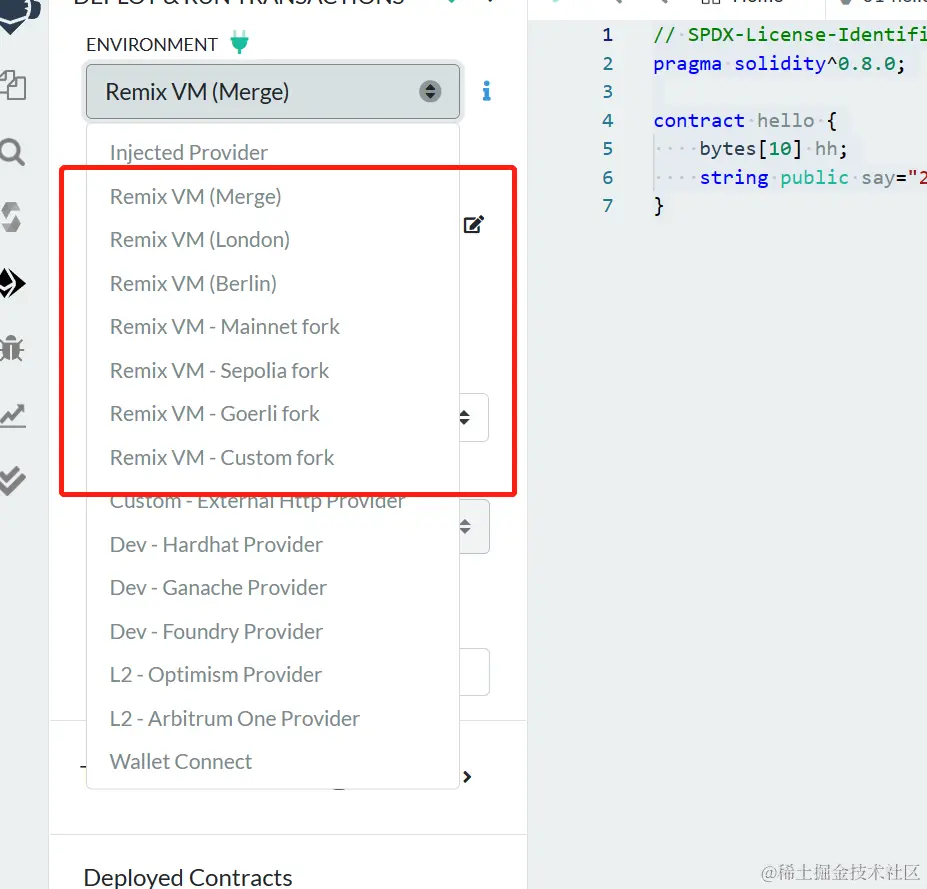Click the 'string public say' code line
This screenshot has height=889, width=927.
(813, 177)
